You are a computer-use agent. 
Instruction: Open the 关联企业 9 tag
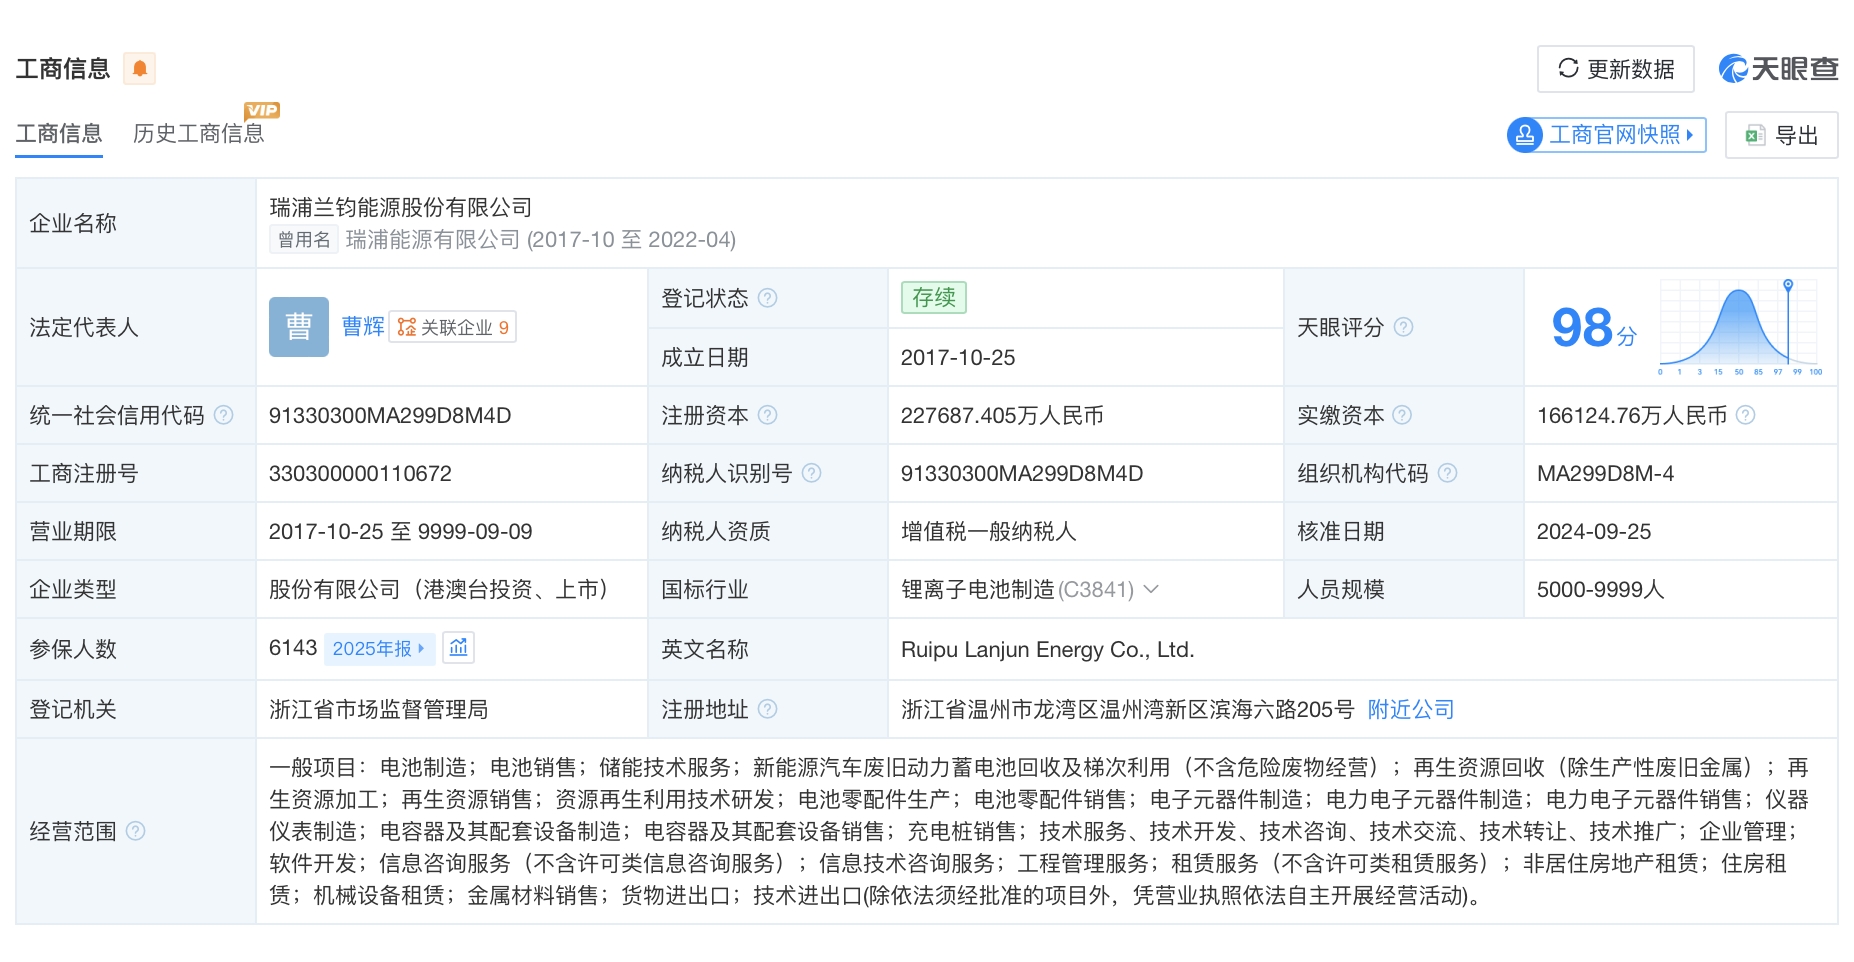pyautogui.click(x=453, y=327)
